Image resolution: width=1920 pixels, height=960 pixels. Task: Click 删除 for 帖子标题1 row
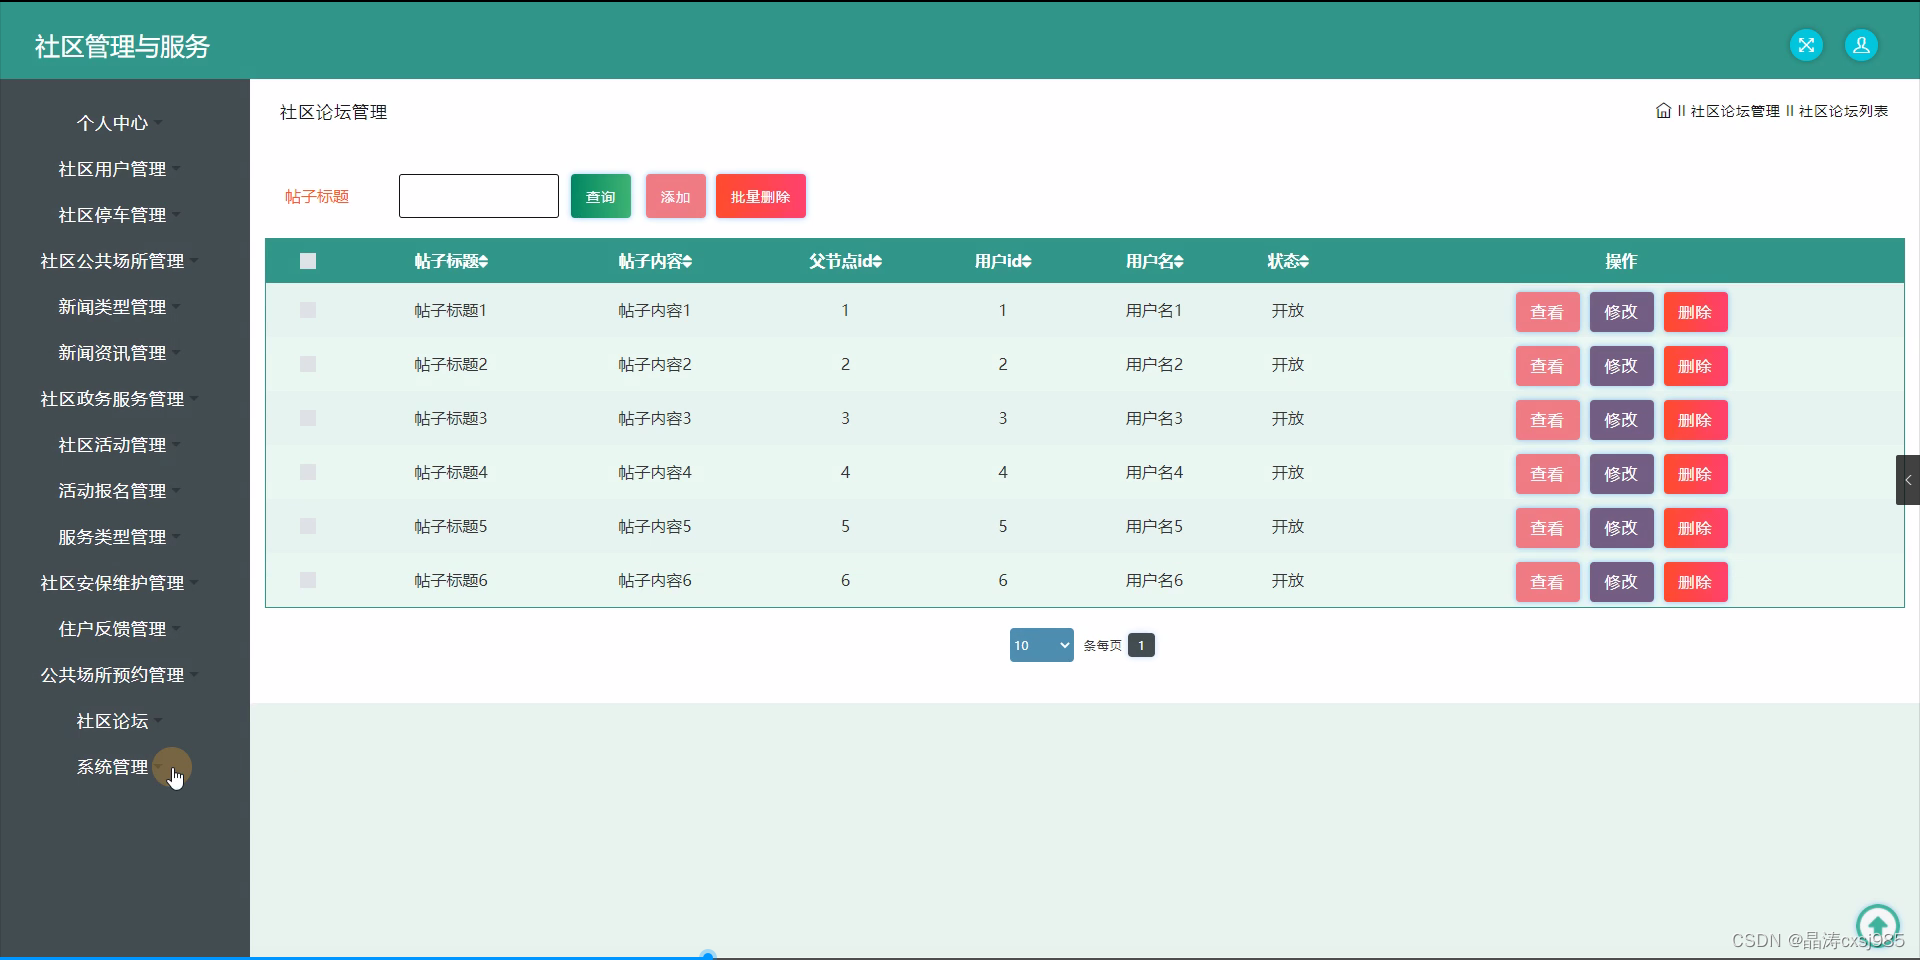tap(1695, 312)
